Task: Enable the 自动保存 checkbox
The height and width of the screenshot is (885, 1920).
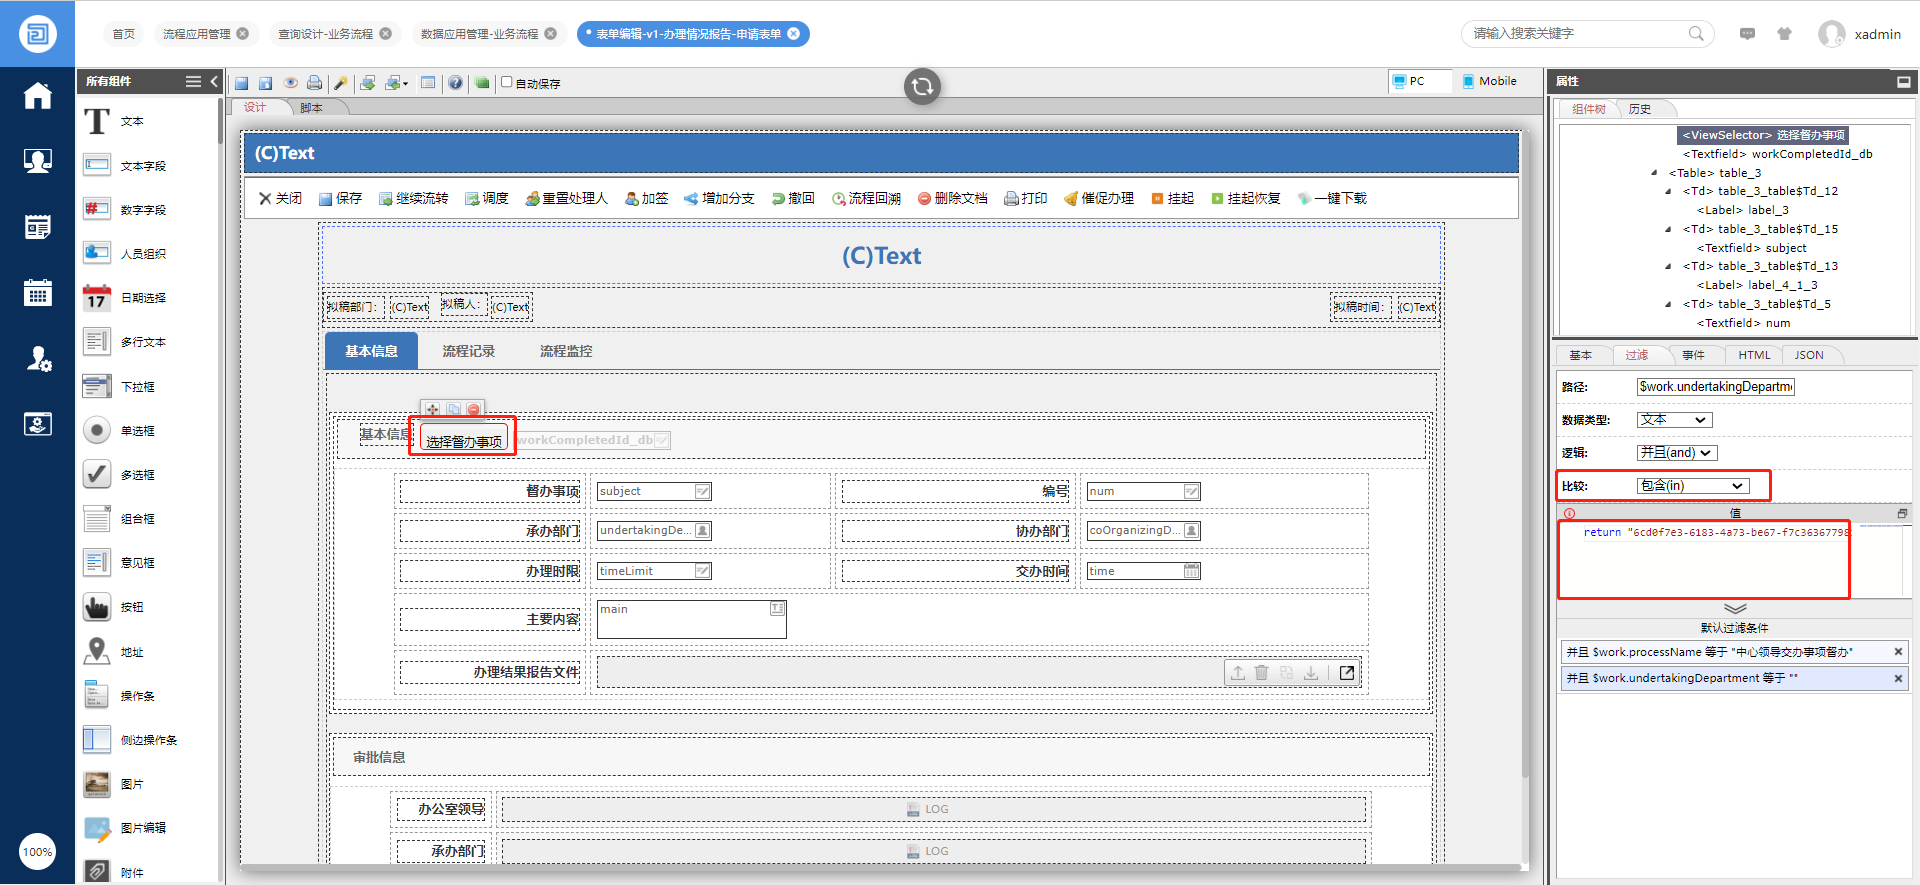Action: (507, 82)
